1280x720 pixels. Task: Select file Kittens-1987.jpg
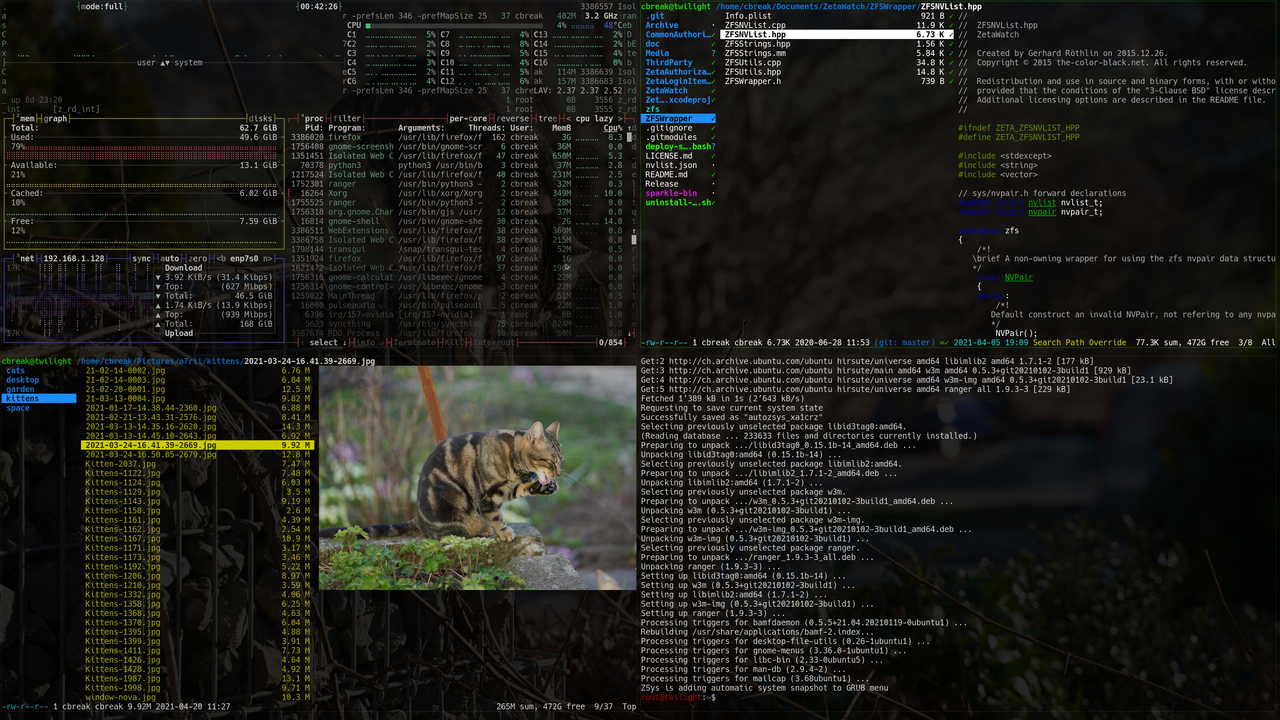[x=198, y=679]
